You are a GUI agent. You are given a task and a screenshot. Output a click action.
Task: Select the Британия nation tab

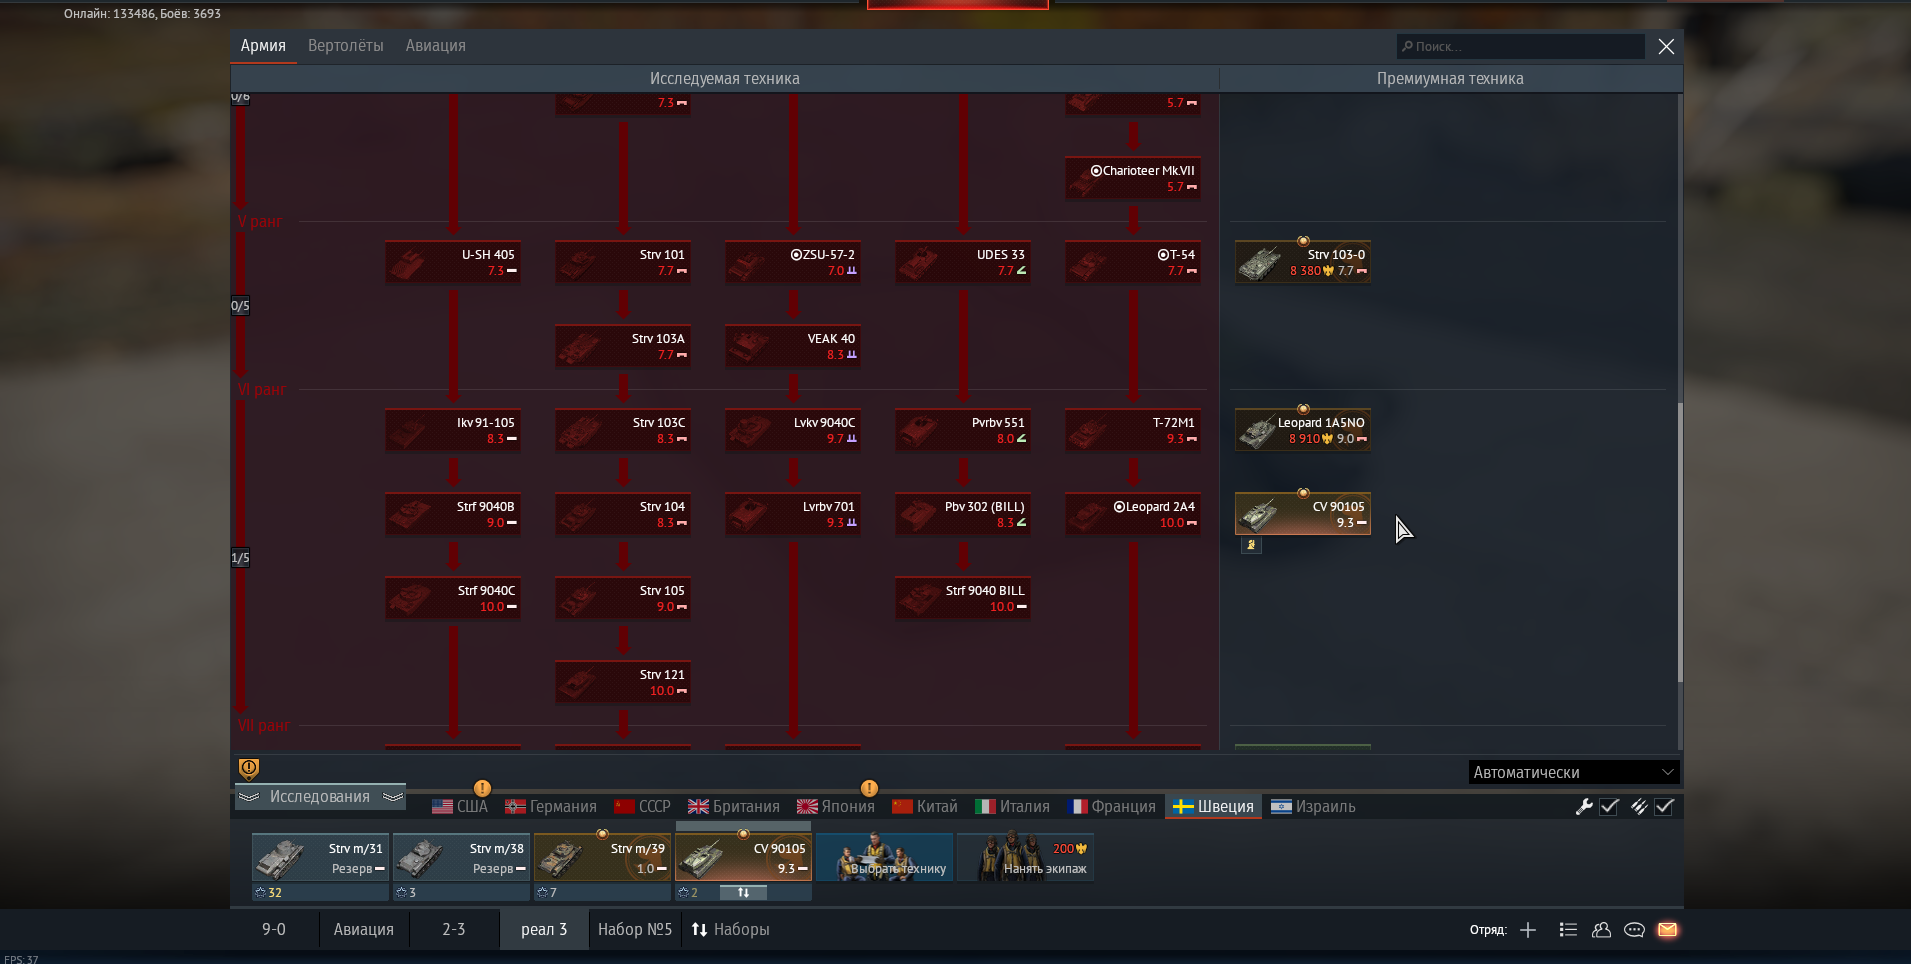point(734,806)
